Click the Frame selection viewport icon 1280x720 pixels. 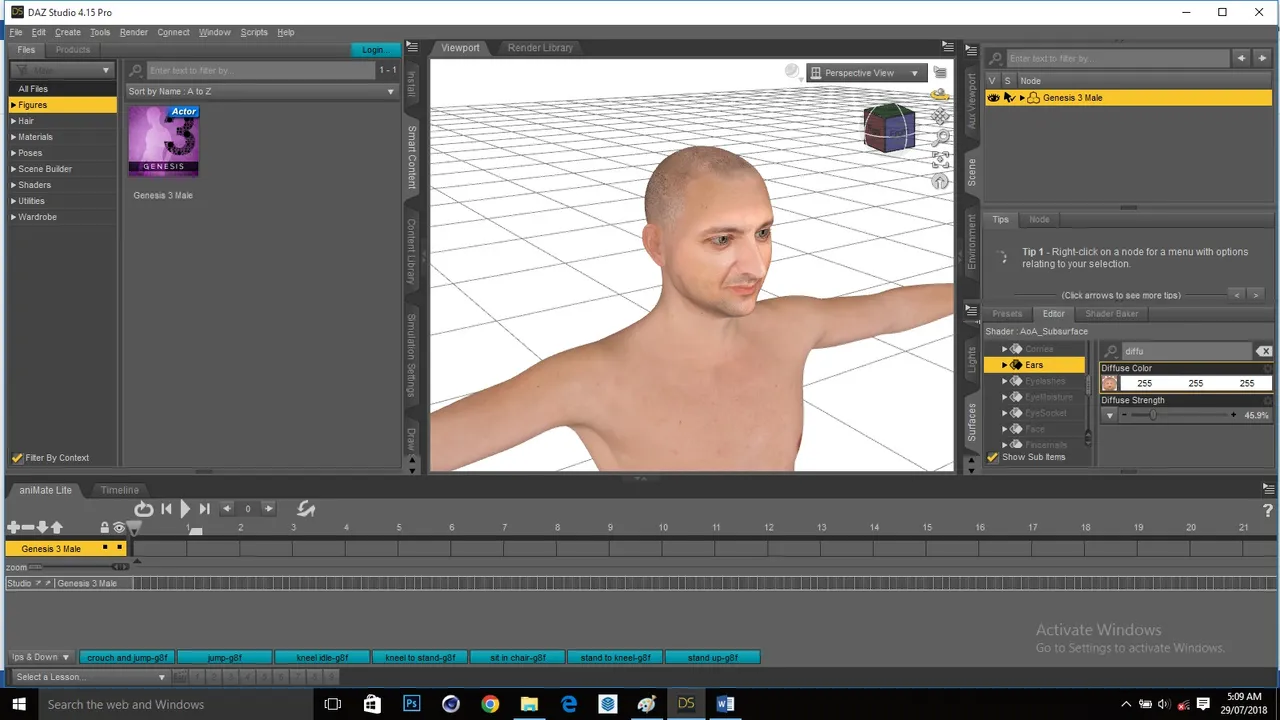tap(940, 160)
